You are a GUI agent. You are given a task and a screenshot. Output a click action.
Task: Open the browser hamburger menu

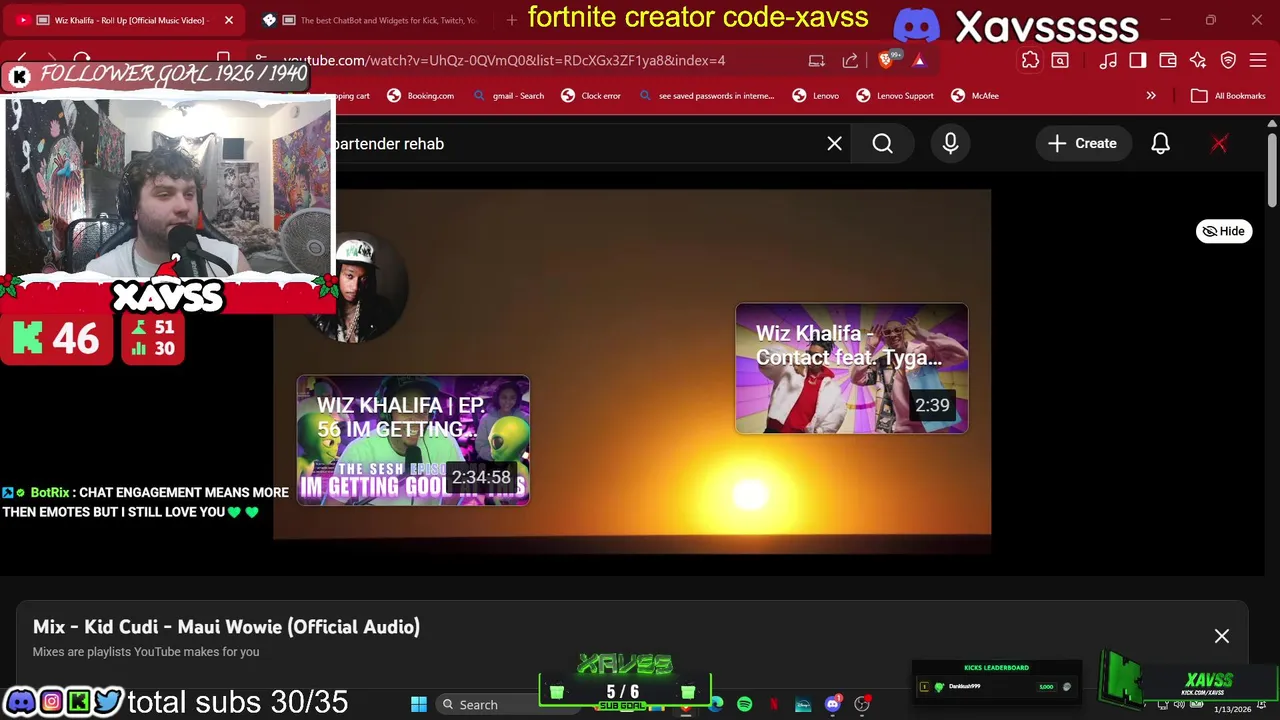coord(1258,60)
